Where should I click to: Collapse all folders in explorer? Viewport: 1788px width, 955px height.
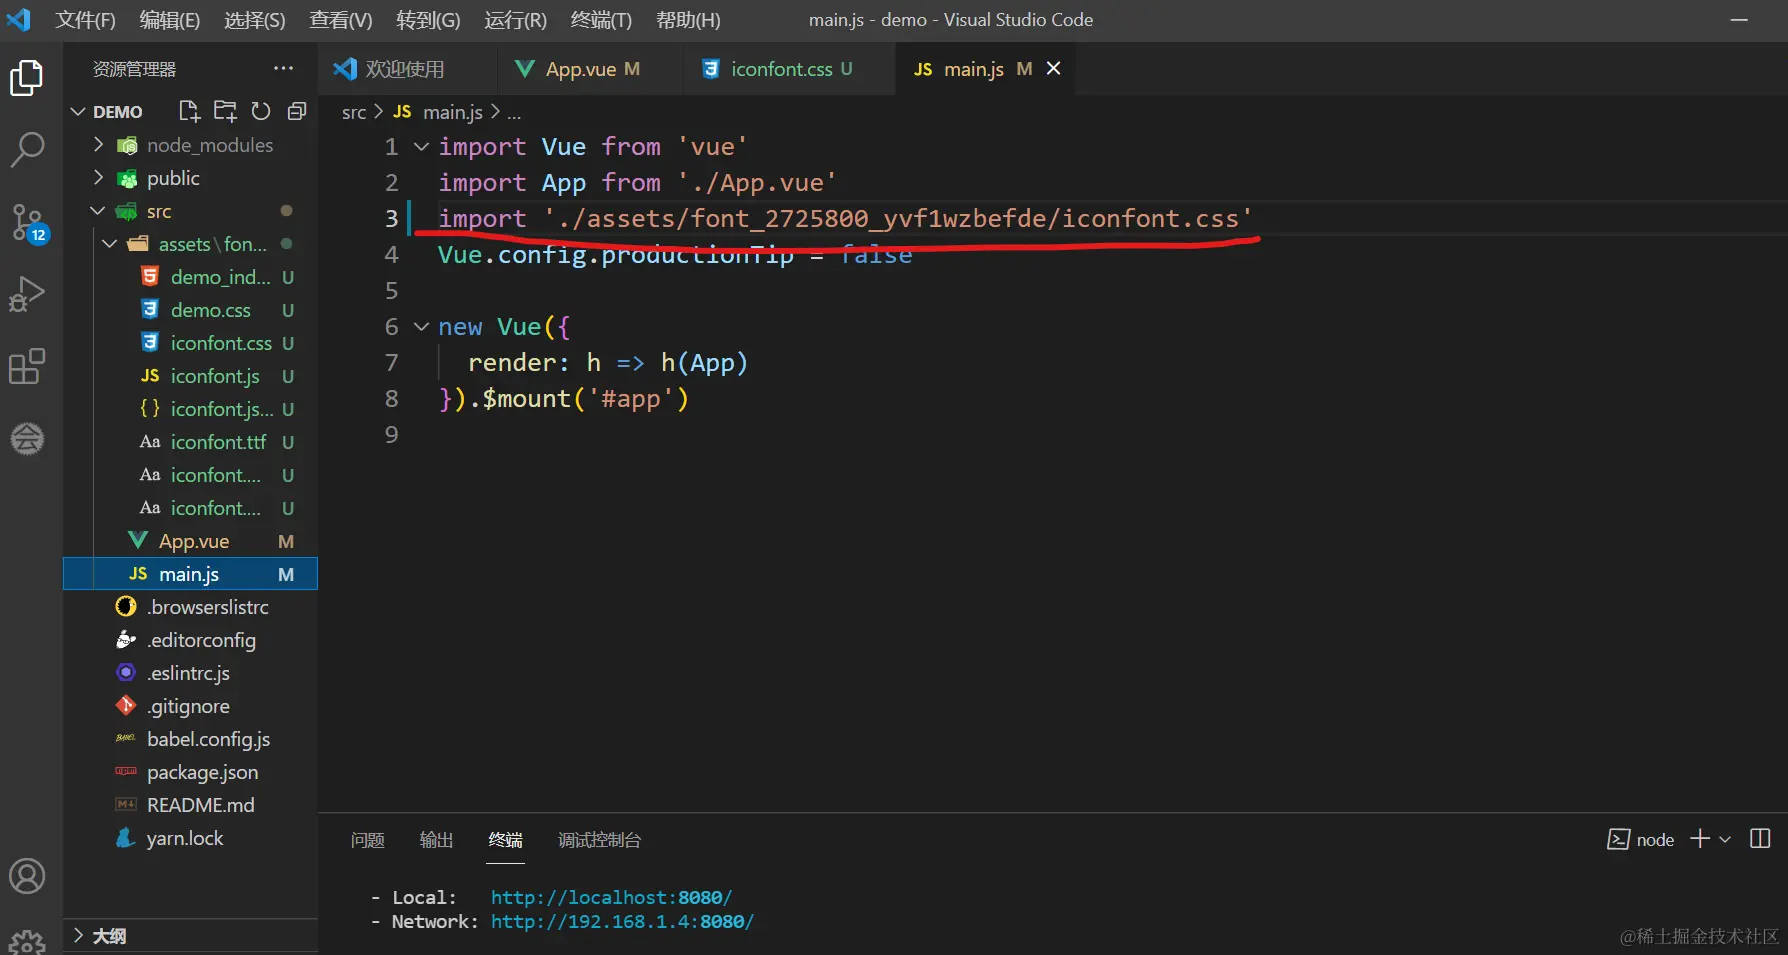tap(297, 111)
